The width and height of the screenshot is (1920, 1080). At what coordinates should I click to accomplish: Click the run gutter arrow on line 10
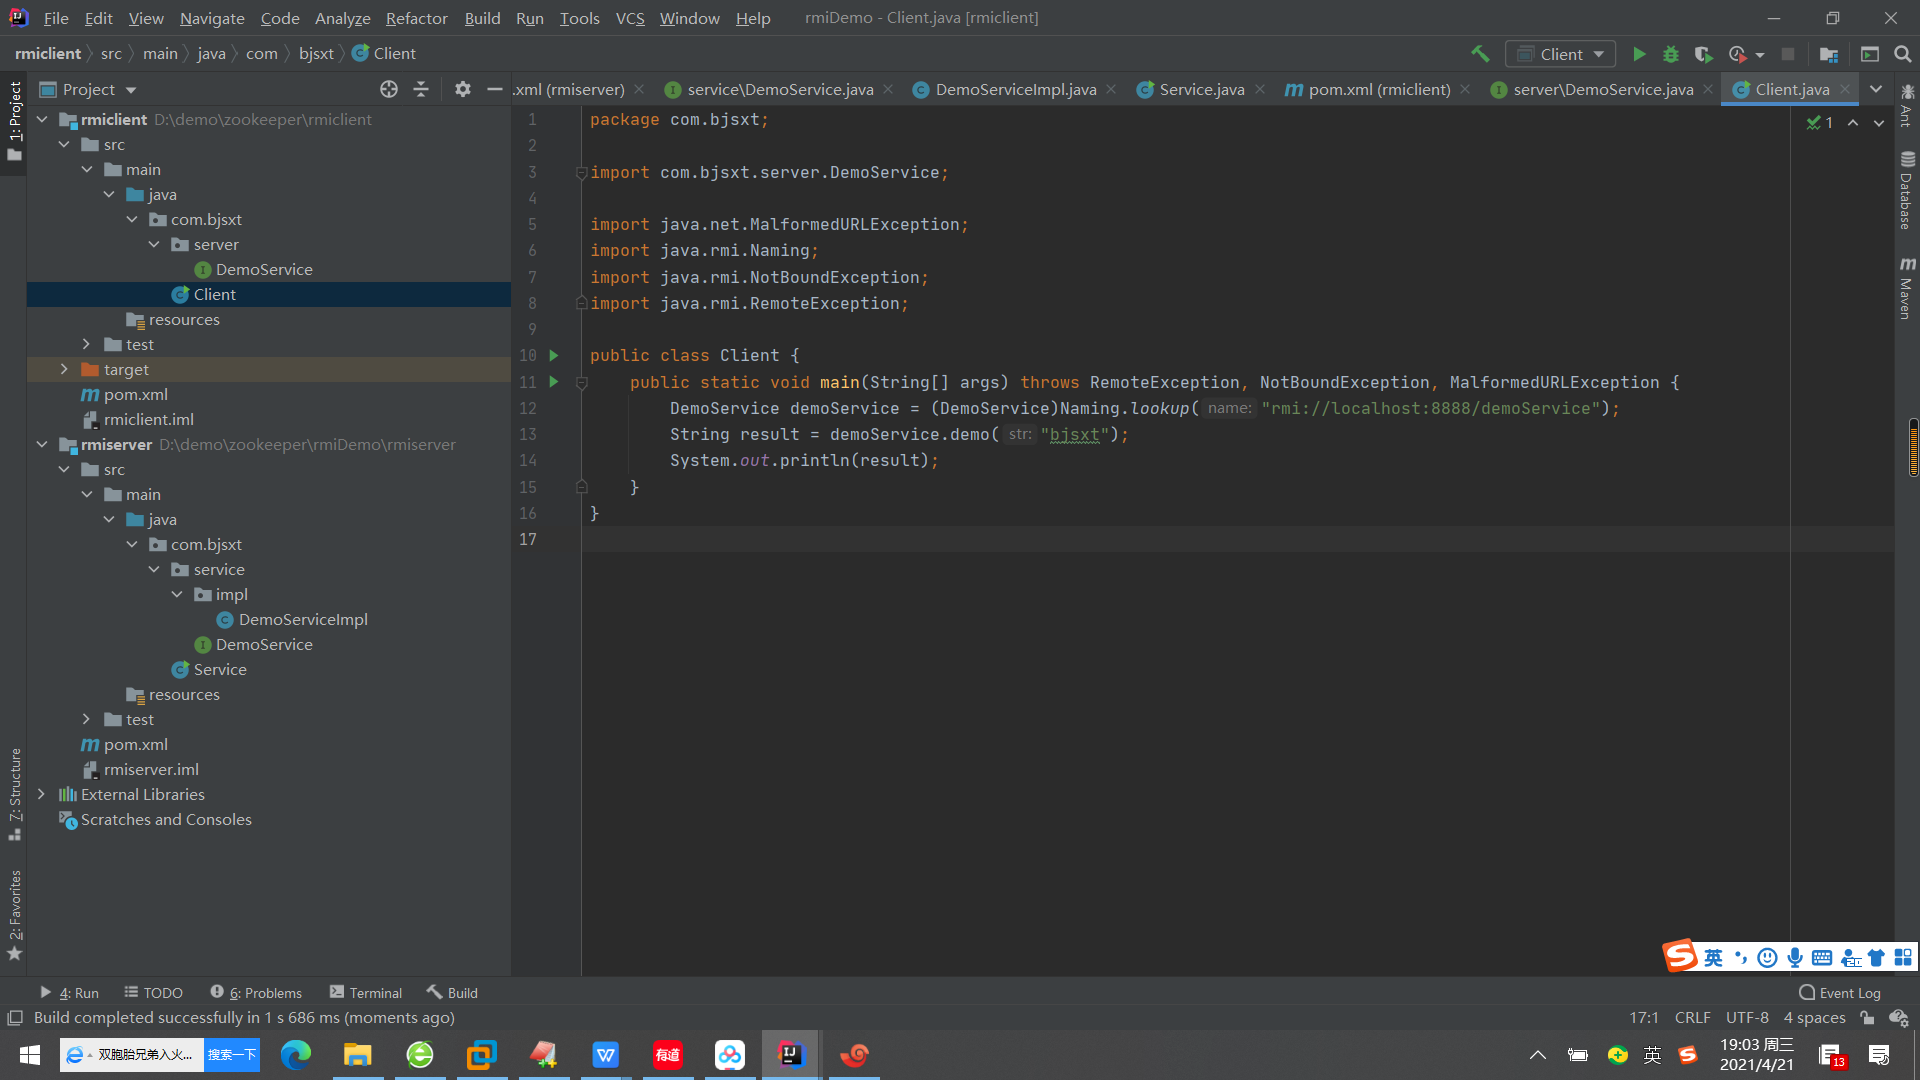pyautogui.click(x=554, y=355)
